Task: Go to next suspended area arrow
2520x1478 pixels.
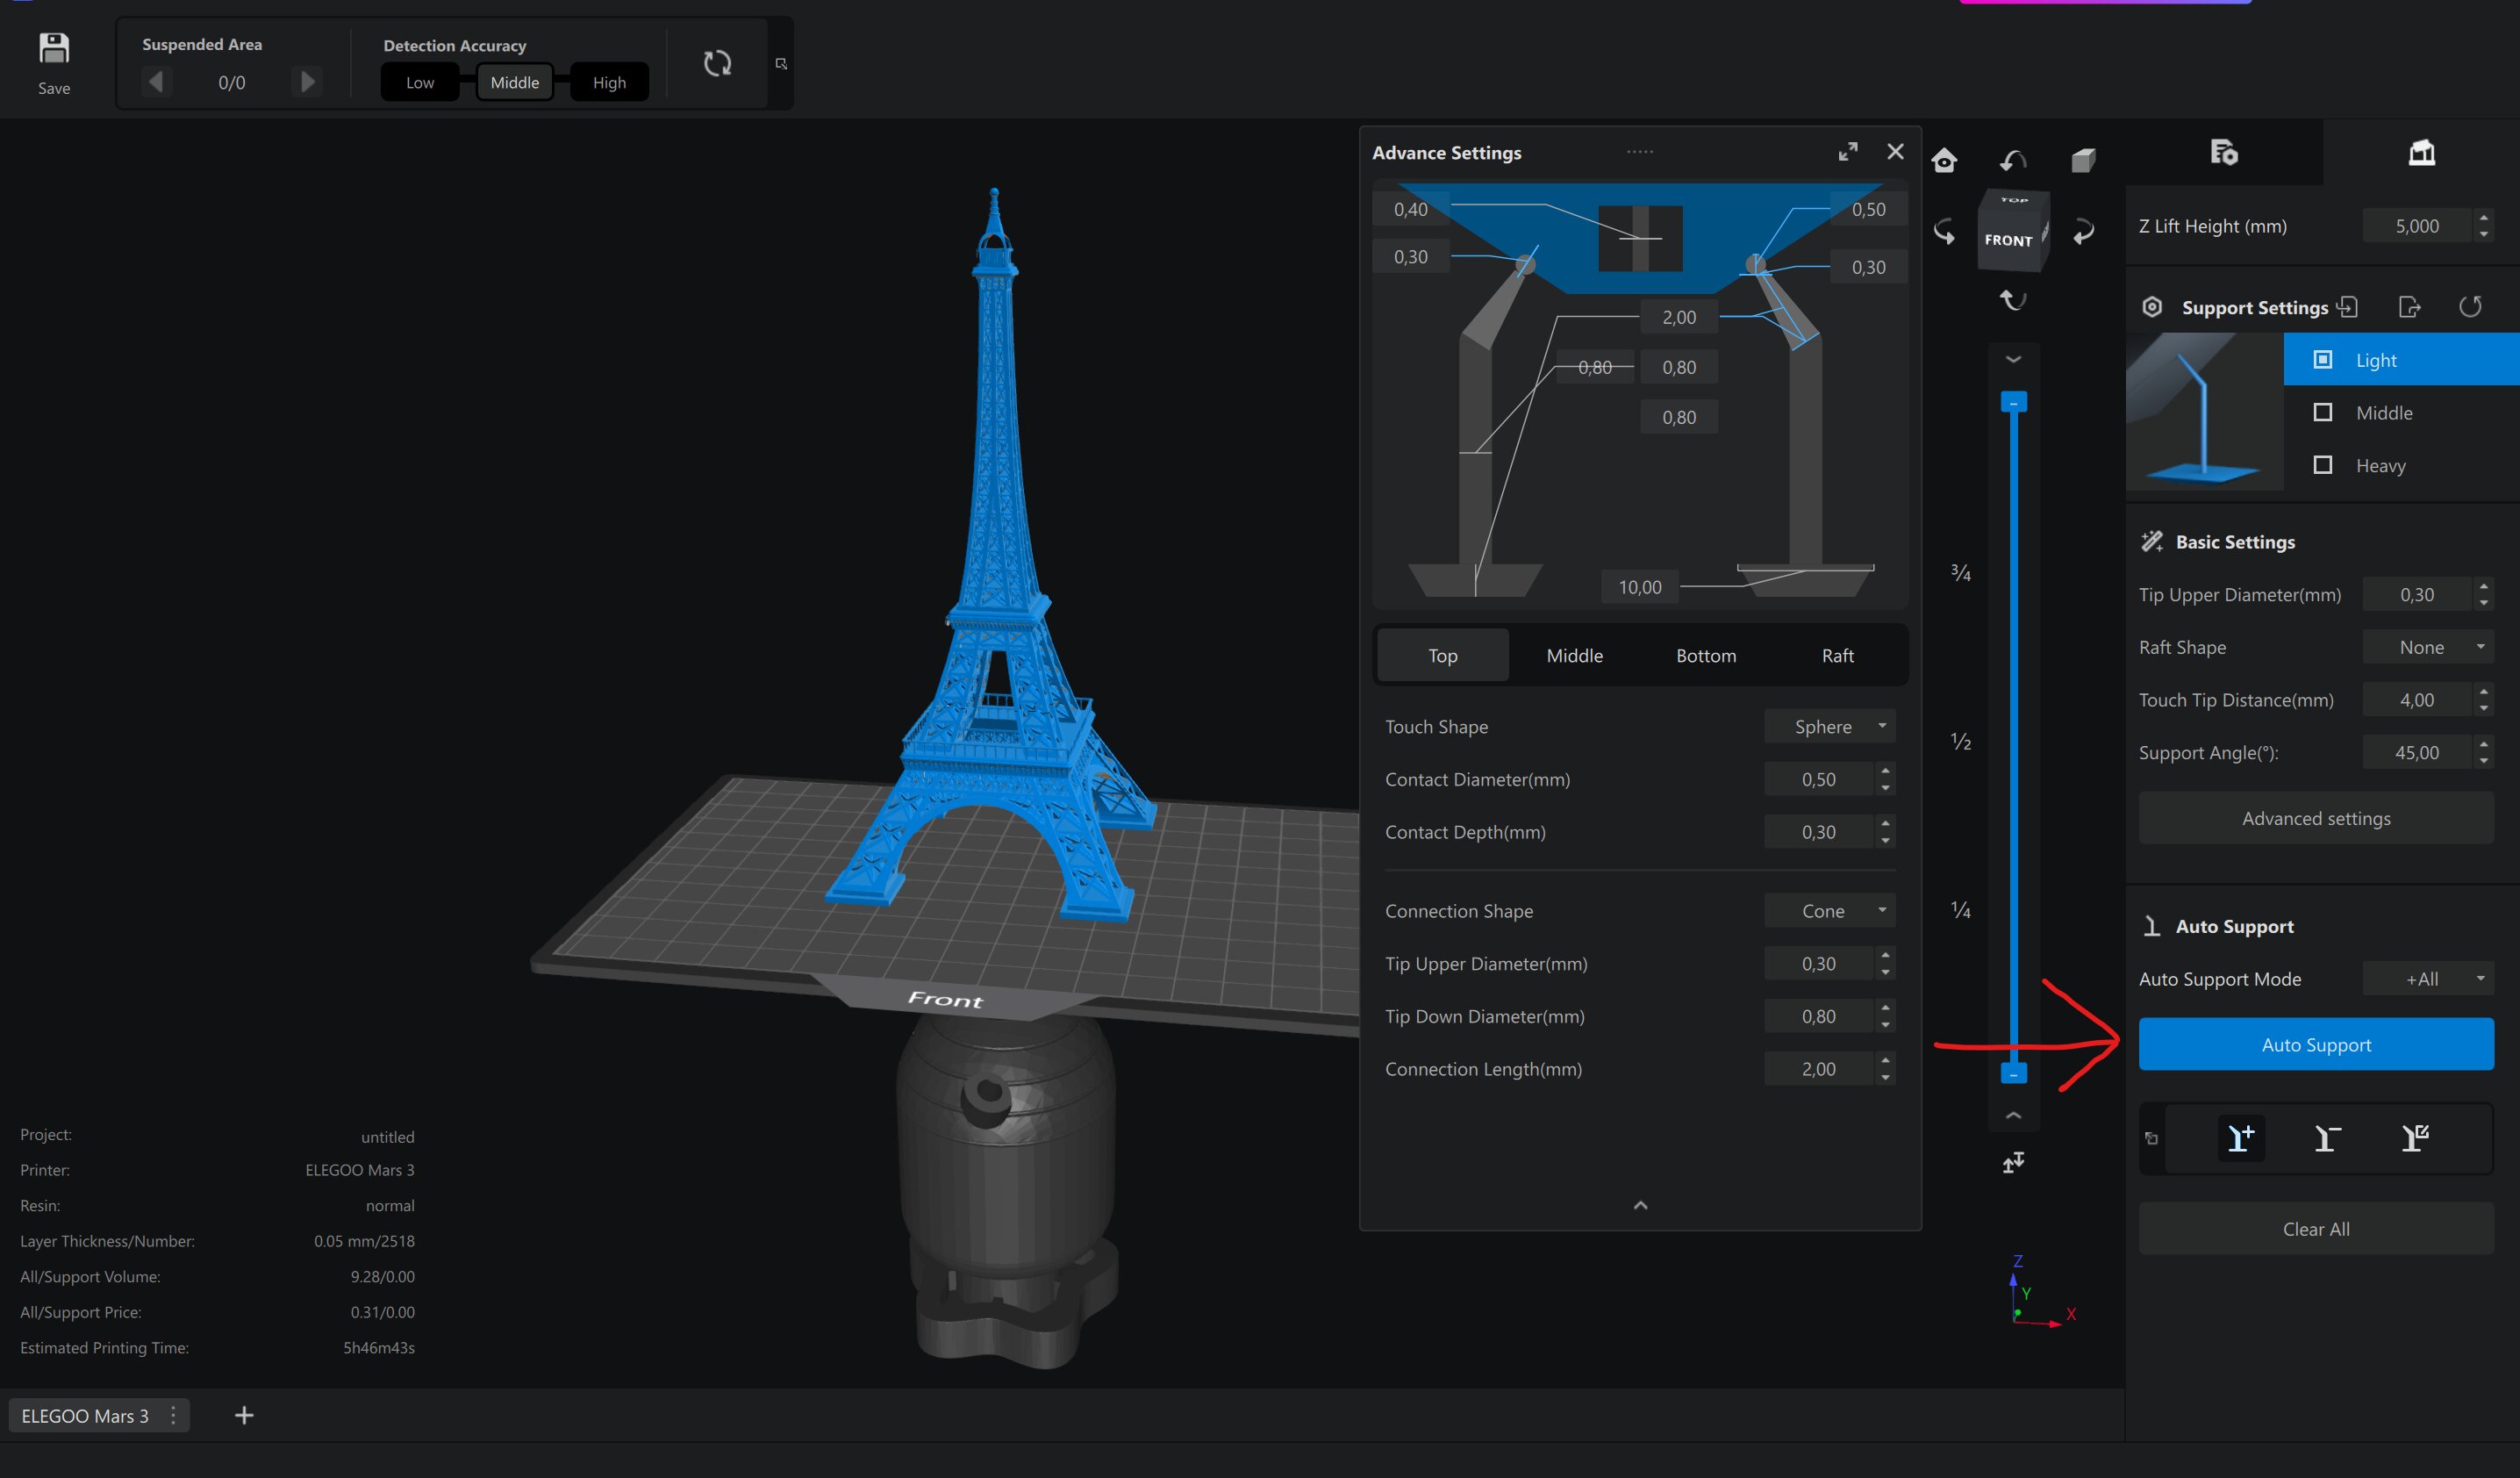Action: pos(307,81)
